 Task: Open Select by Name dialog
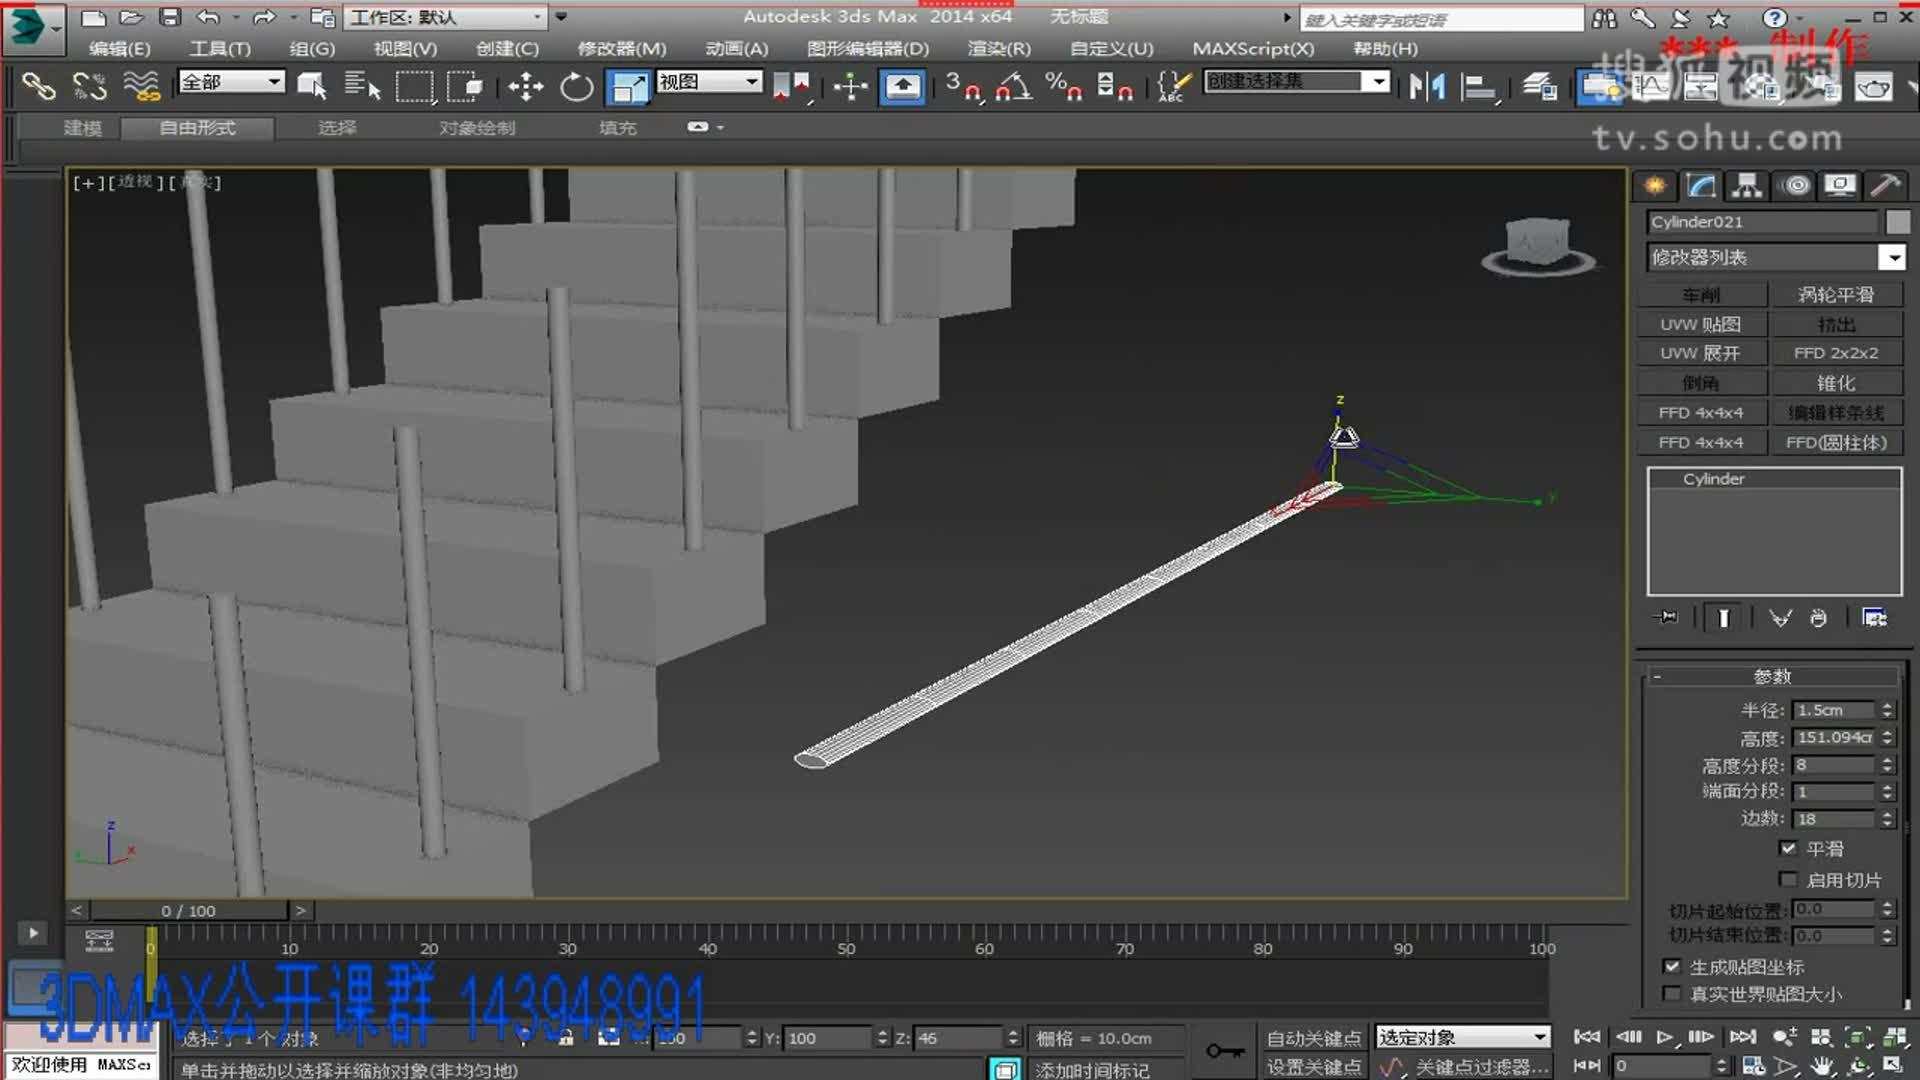point(359,85)
